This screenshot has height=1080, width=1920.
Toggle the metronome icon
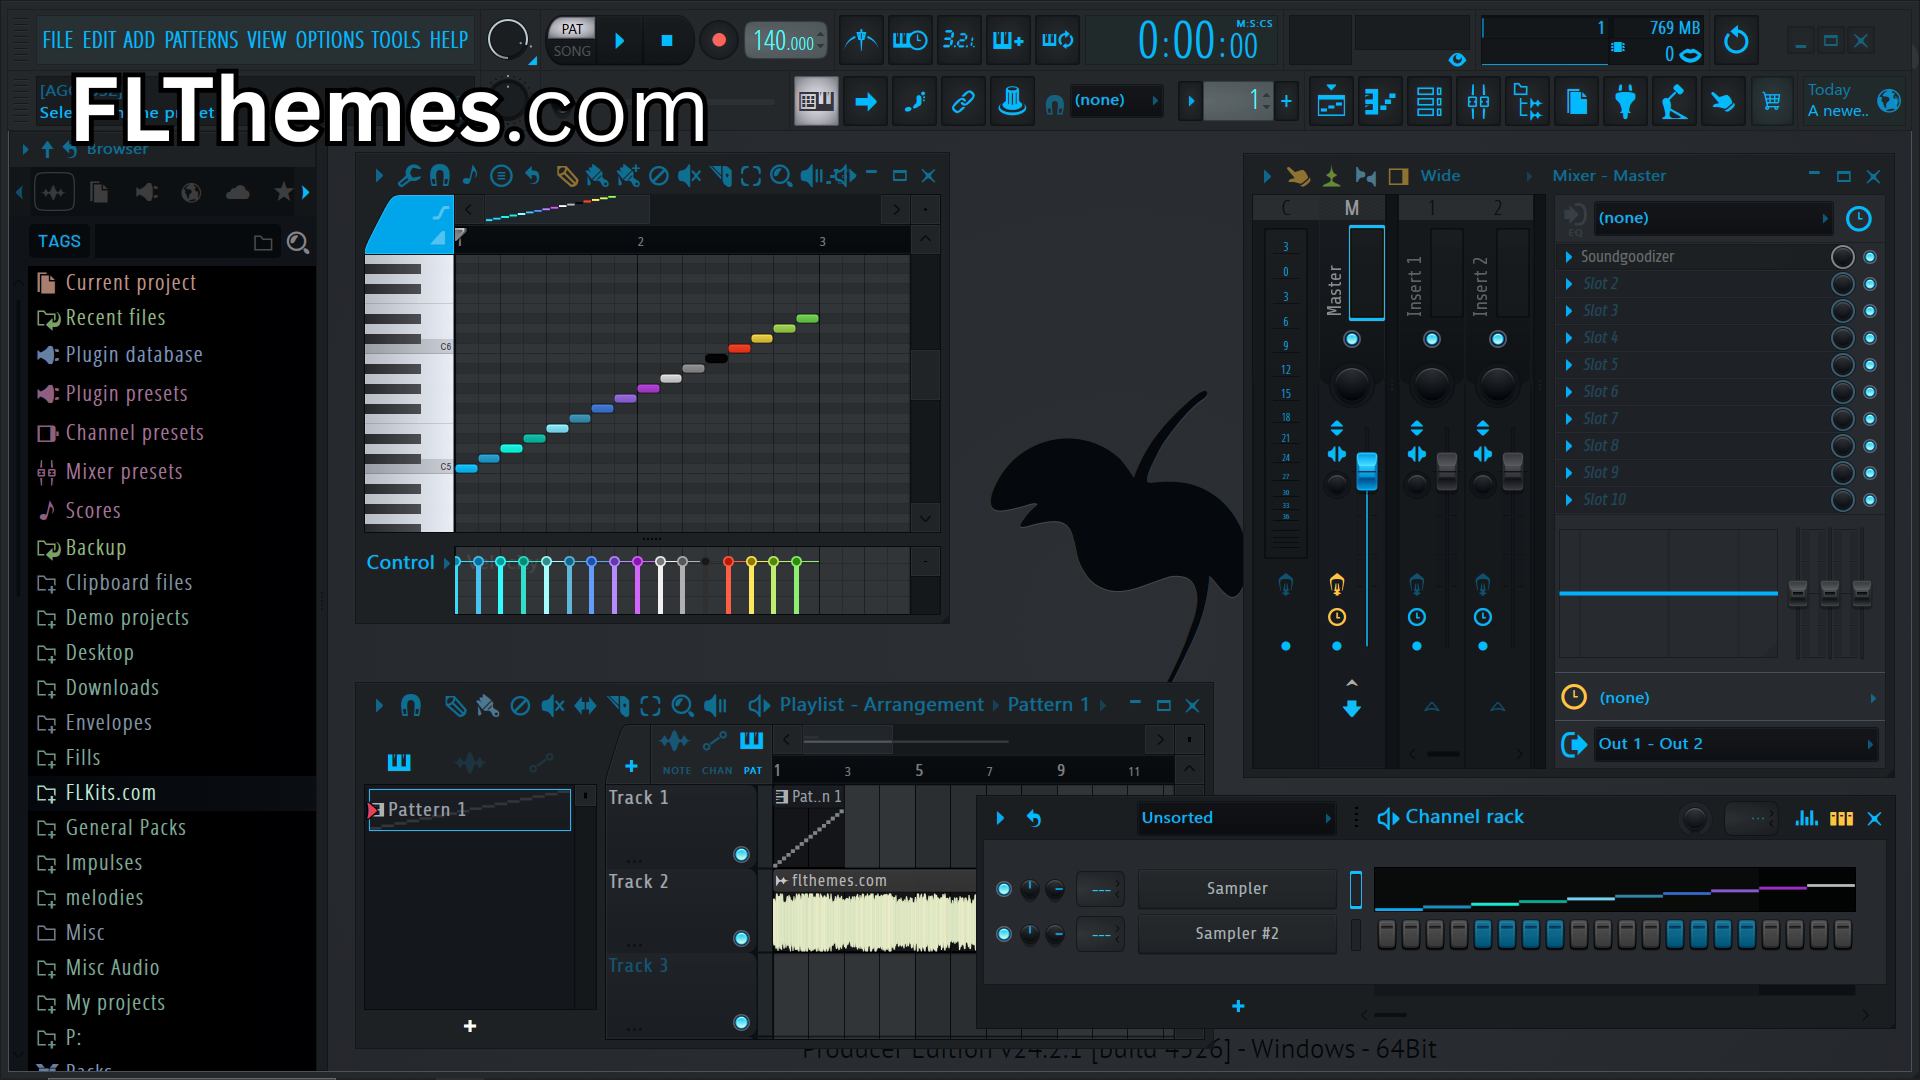tap(861, 41)
